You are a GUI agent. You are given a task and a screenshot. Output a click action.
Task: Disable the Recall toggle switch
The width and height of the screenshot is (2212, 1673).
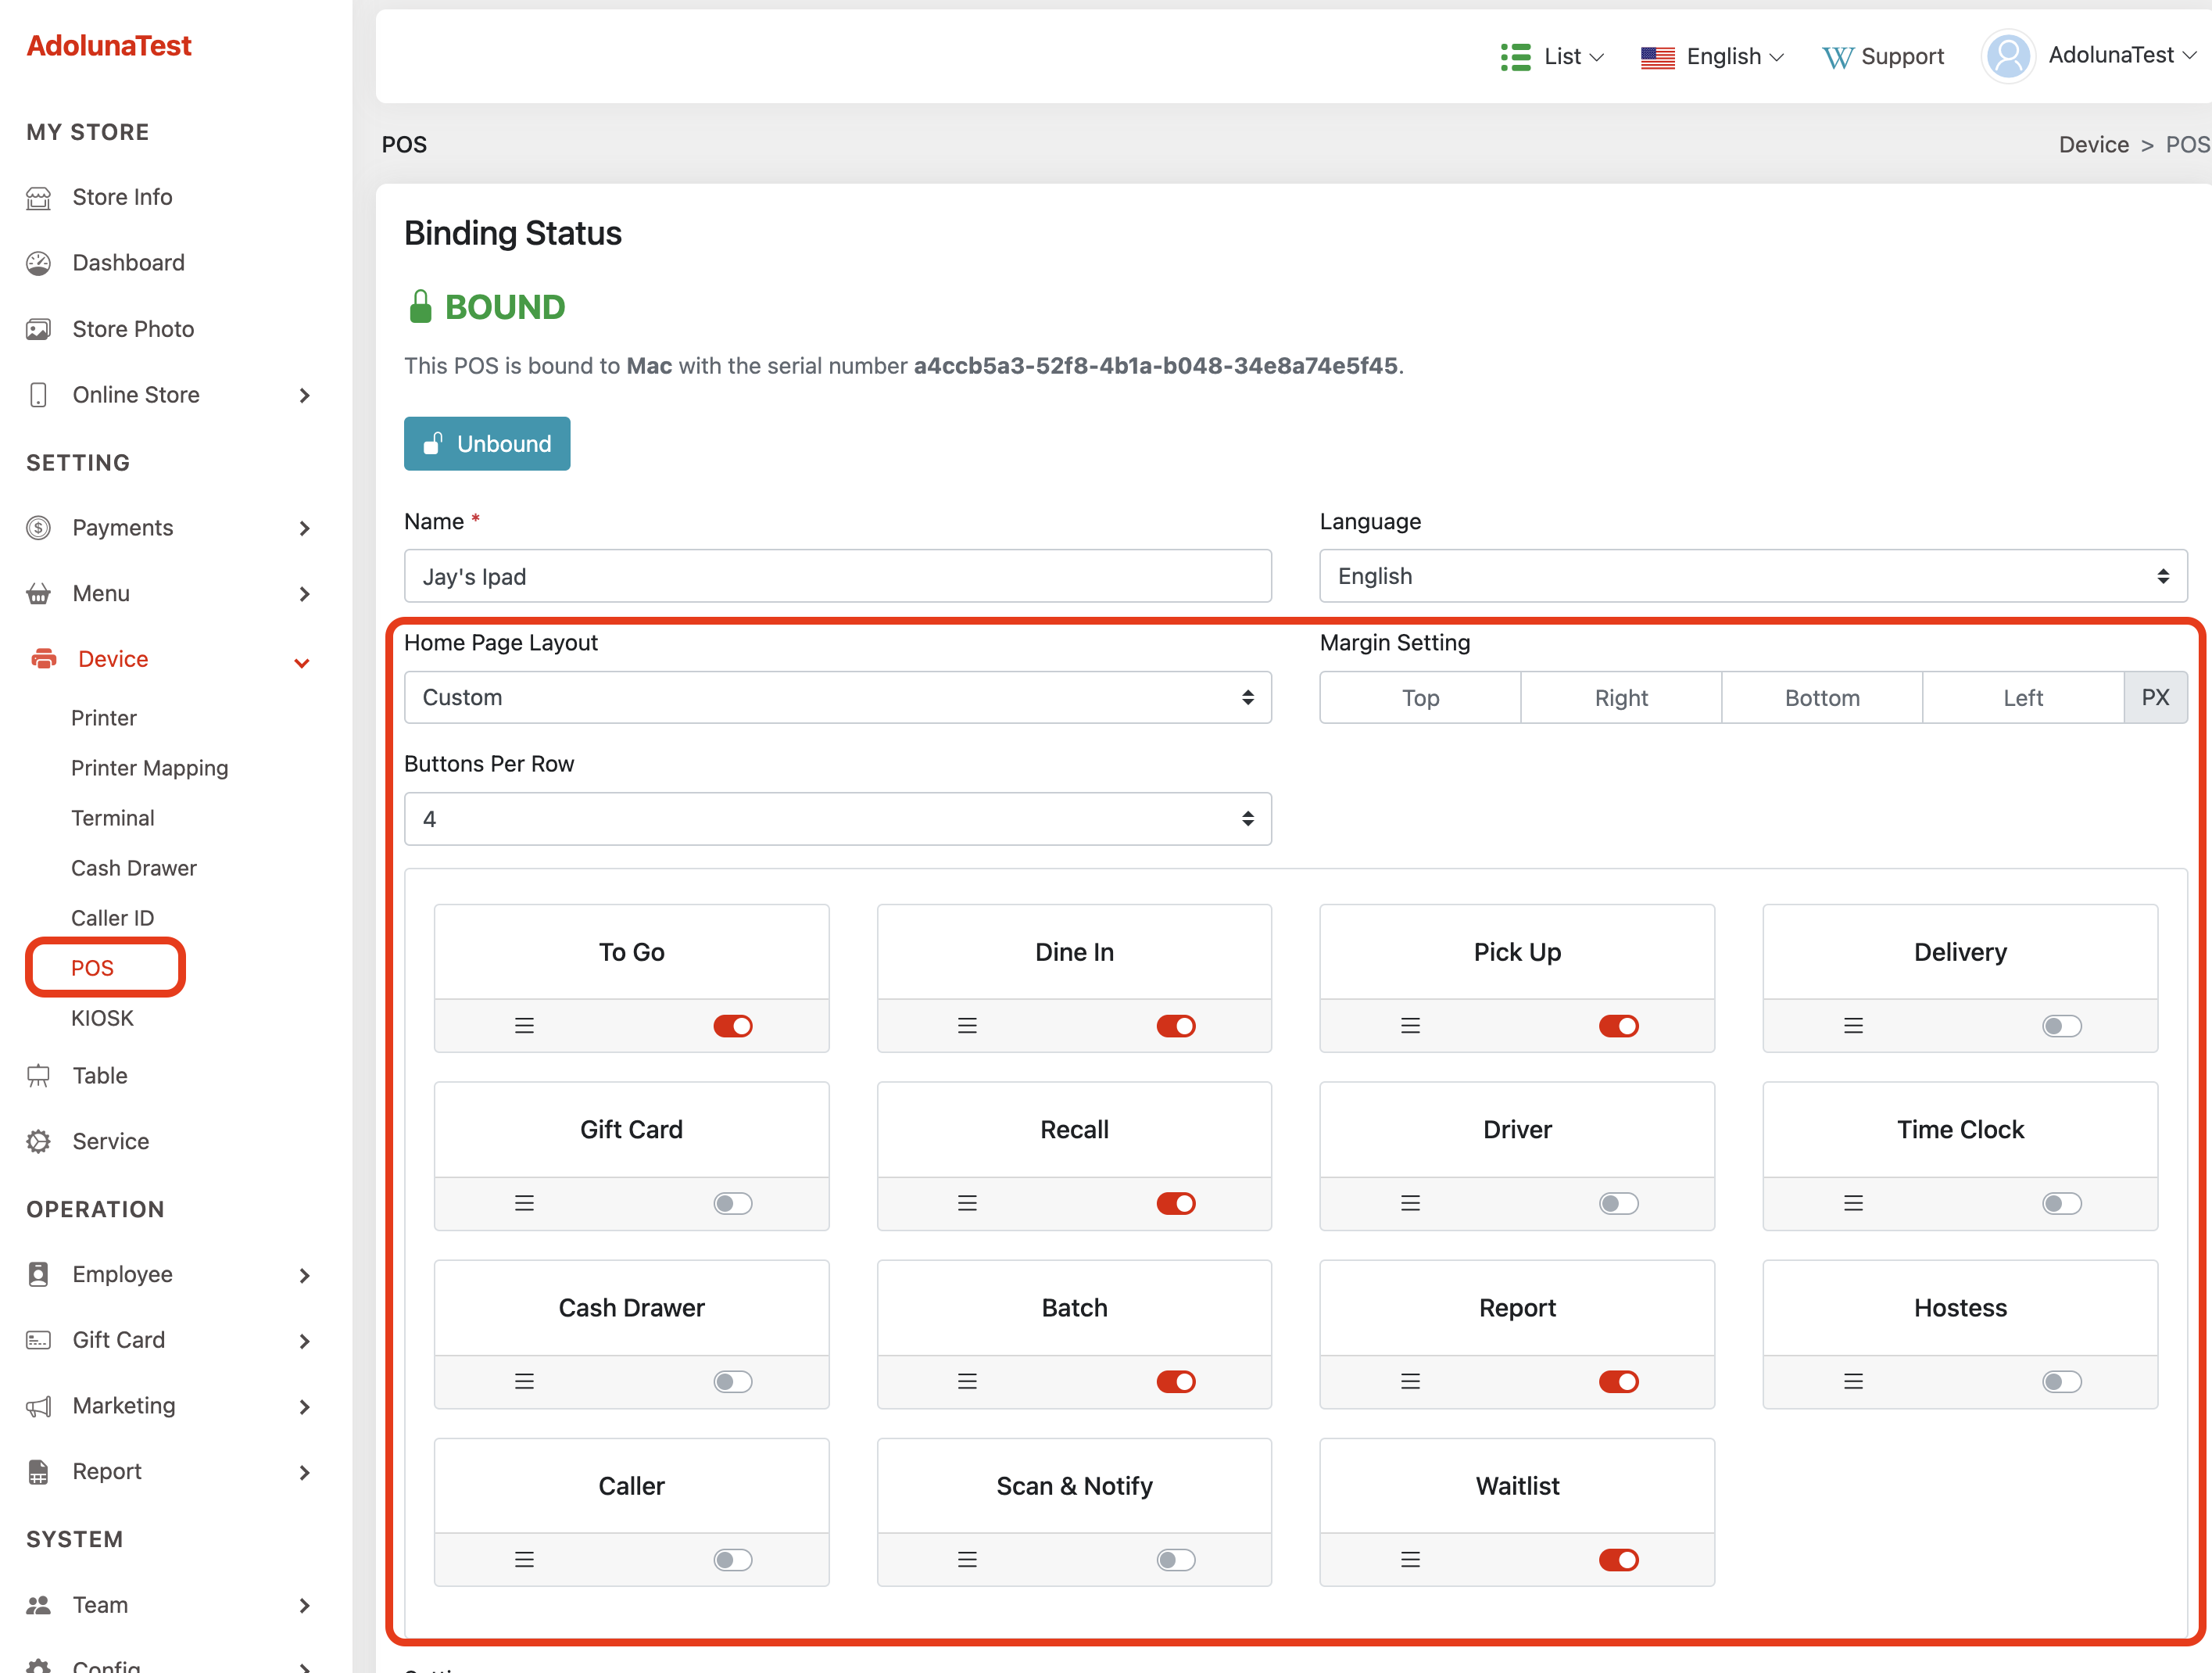[1175, 1203]
